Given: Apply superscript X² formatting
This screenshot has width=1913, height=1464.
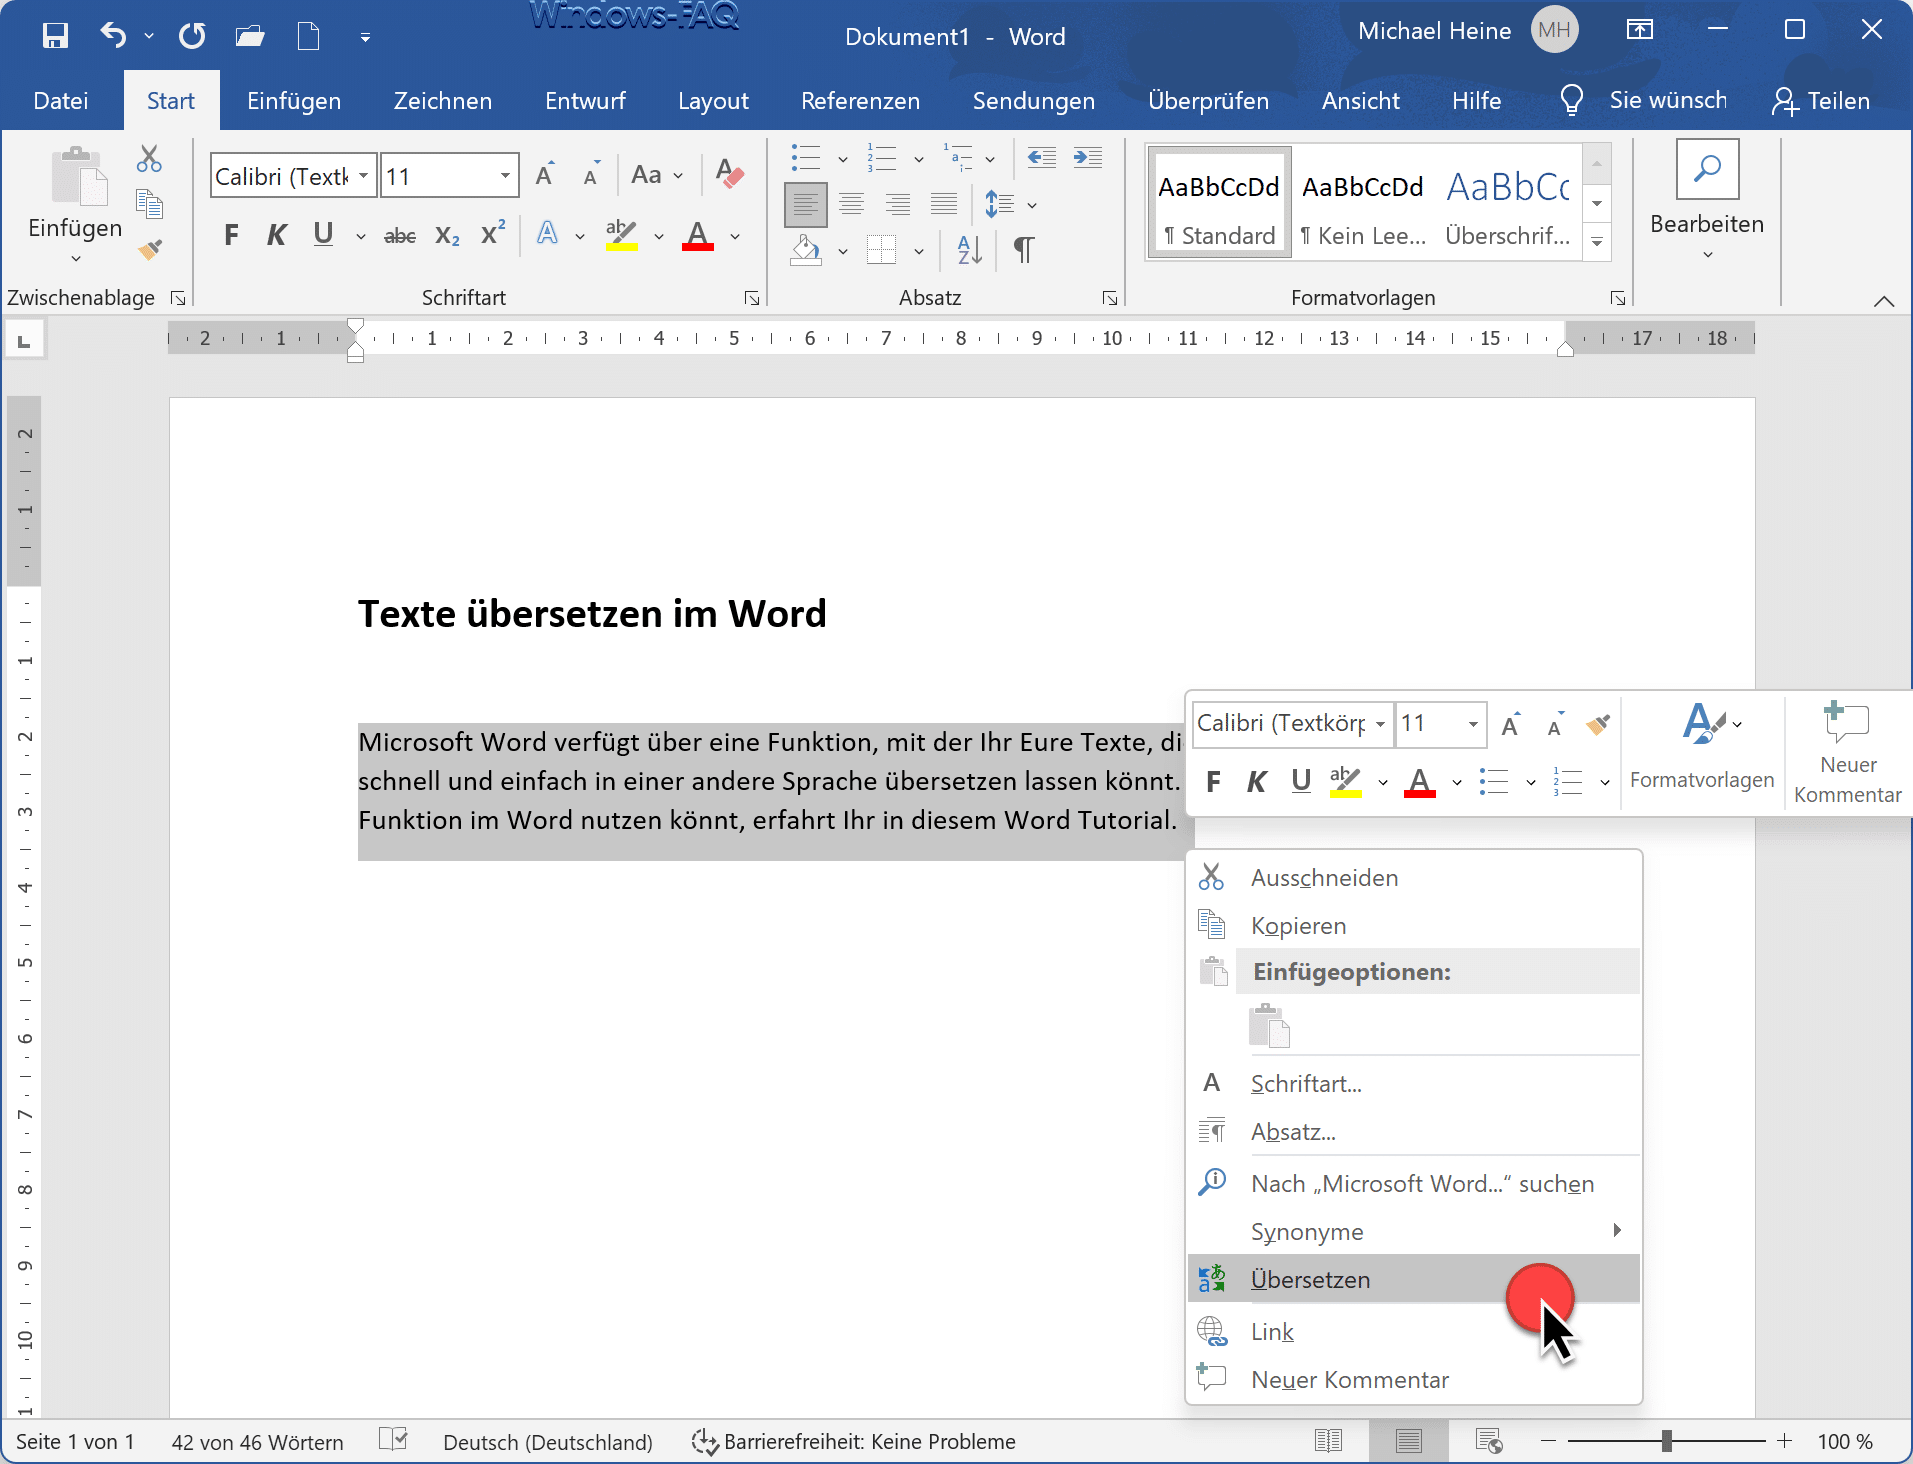Looking at the screenshot, I should click(493, 234).
